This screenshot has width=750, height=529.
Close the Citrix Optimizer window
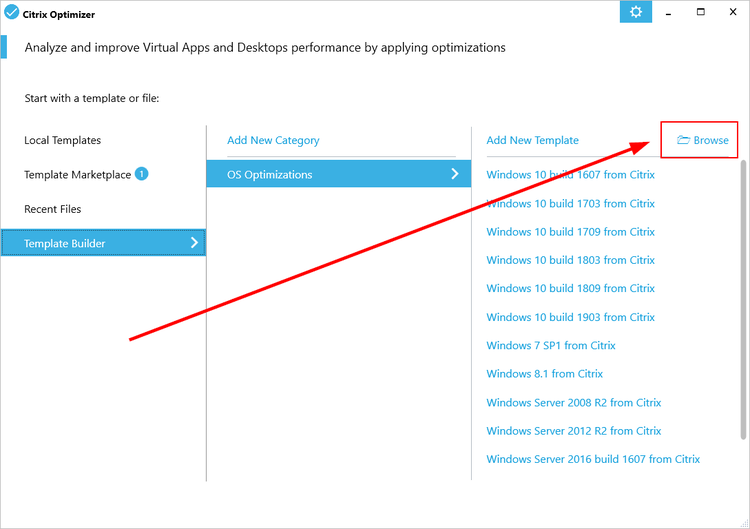click(733, 12)
